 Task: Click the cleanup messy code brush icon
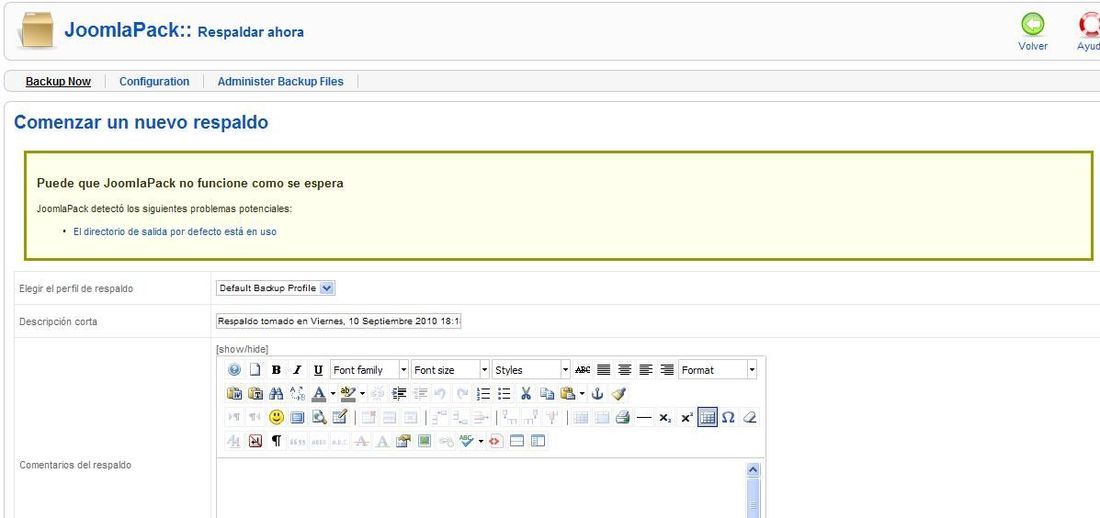point(618,394)
